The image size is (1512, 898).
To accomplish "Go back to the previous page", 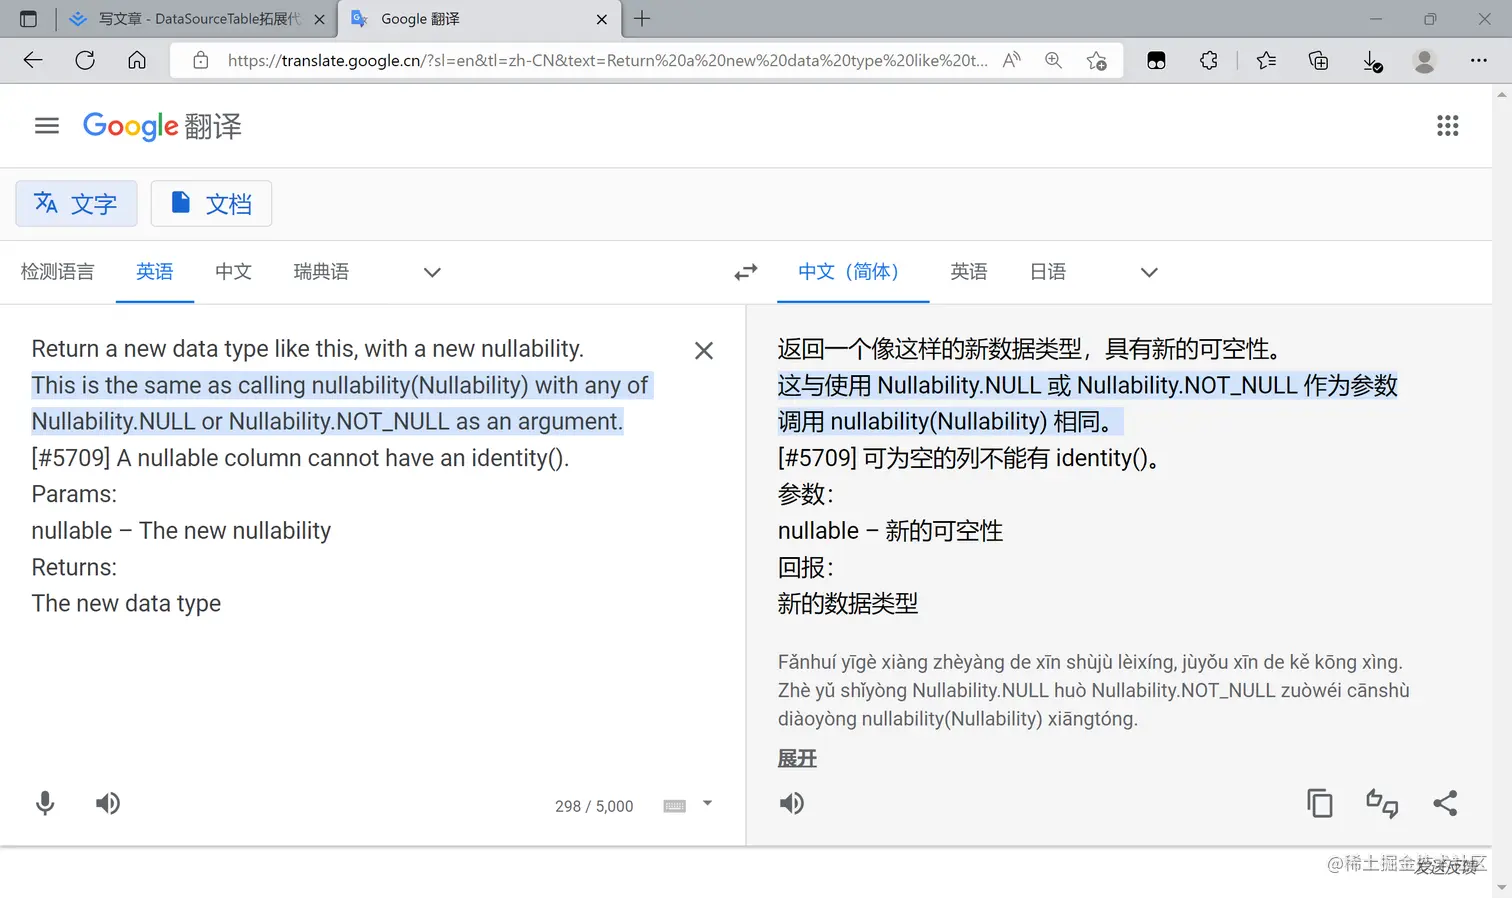I will click(33, 60).
